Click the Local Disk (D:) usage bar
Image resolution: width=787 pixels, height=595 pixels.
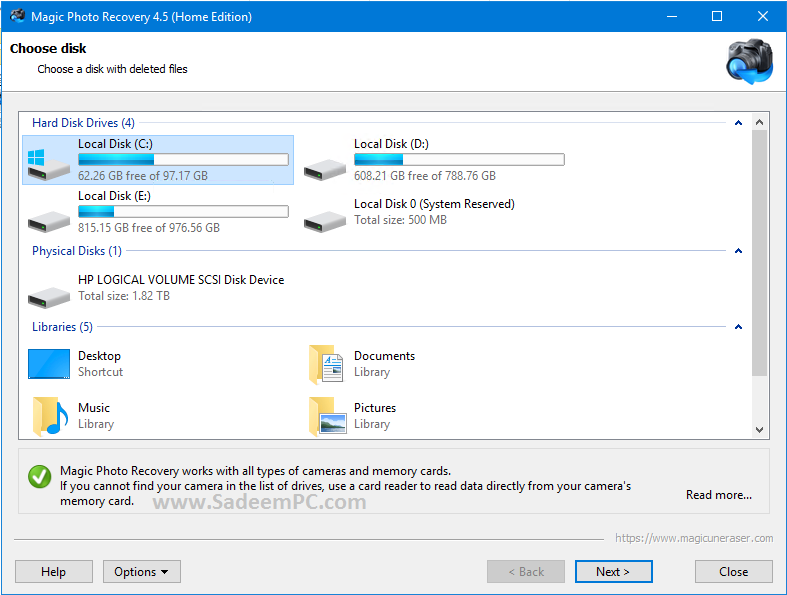(x=459, y=160)
